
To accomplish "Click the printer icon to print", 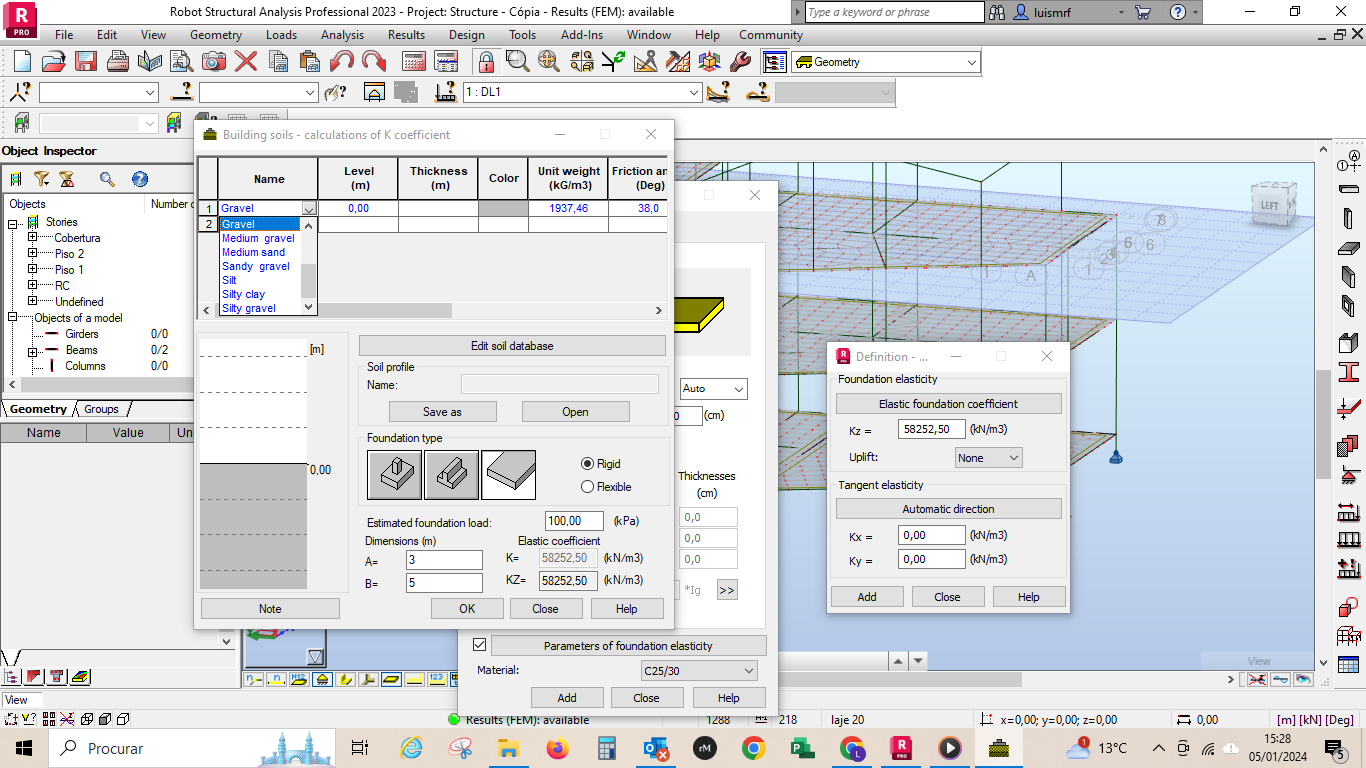I will pos(119,60).
